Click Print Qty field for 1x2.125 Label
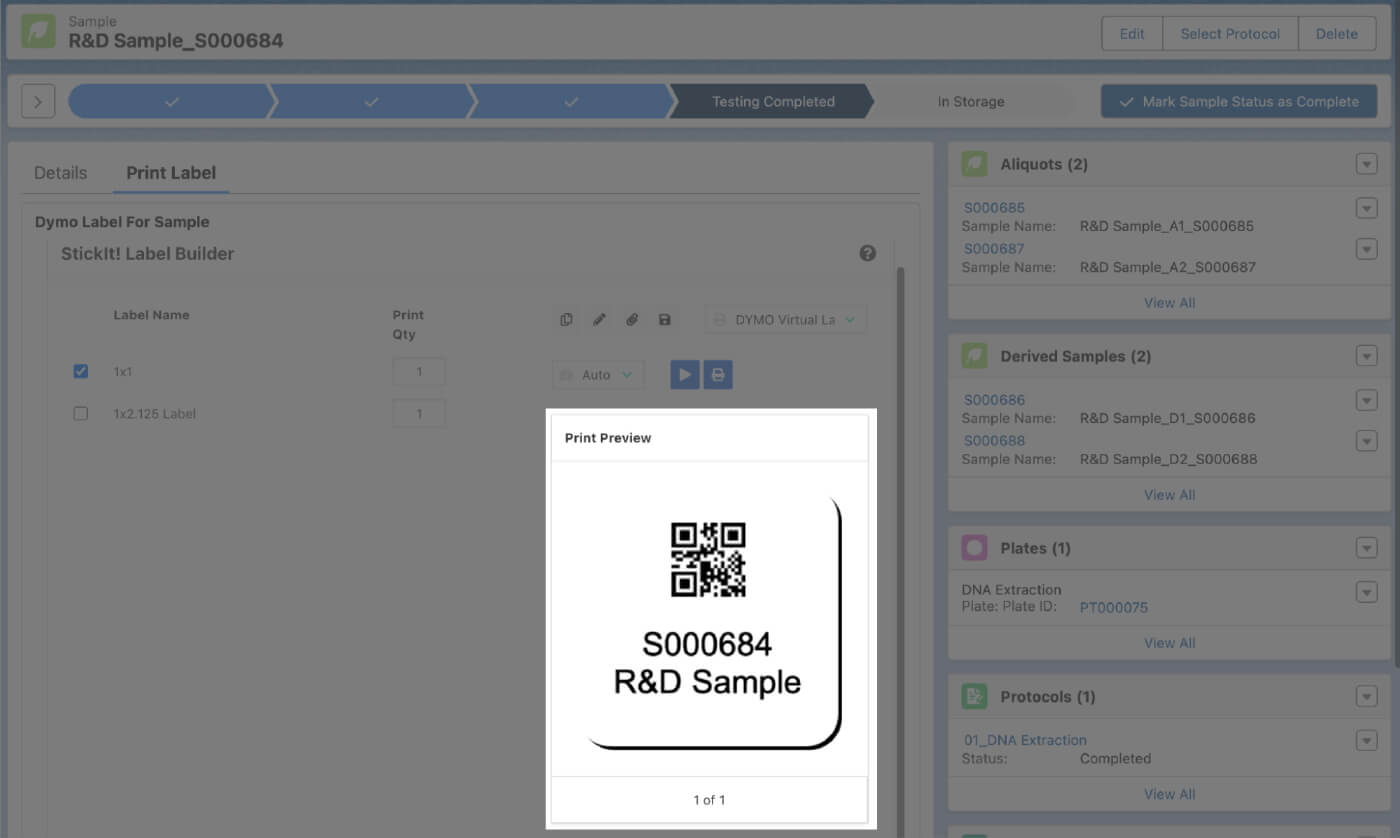 point(419,414)
